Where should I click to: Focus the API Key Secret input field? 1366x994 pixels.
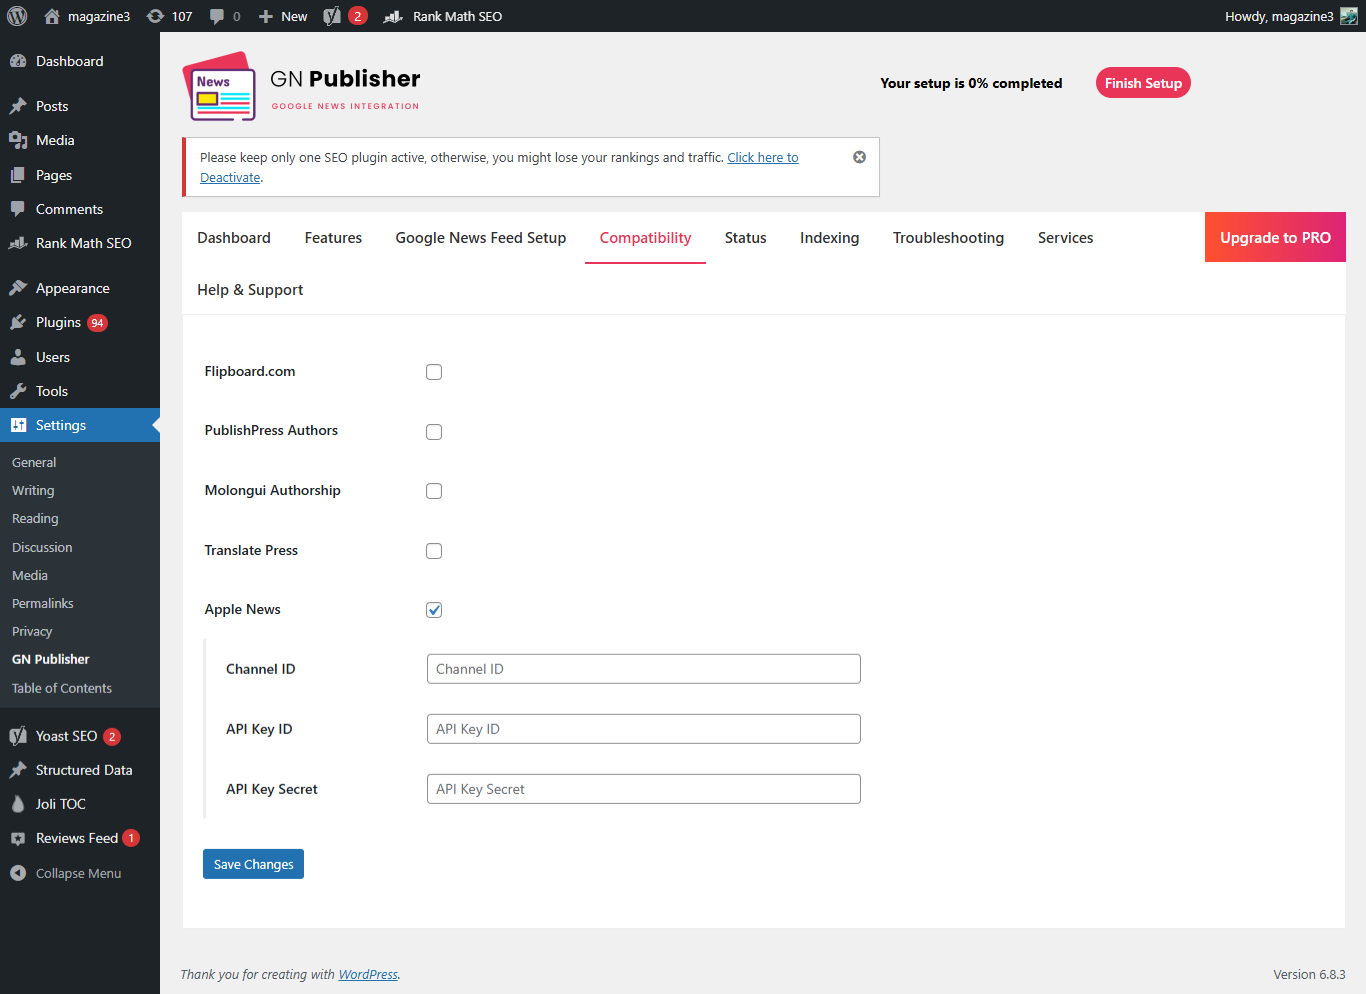(644, 789)
